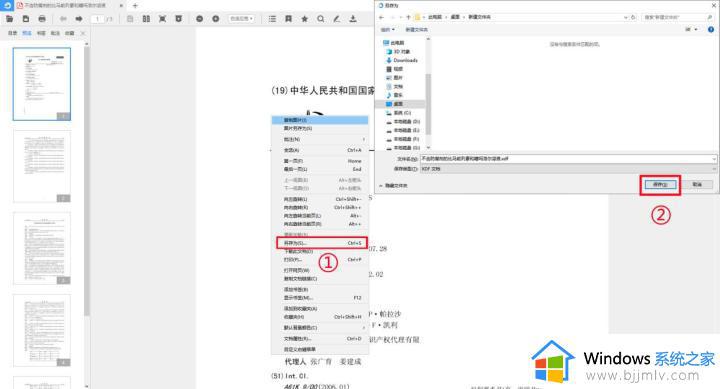Click 新建文件夹 button in Save dialog
This screenshot has height=389, width=720.
pyautogui.click(x=416, y=29)
